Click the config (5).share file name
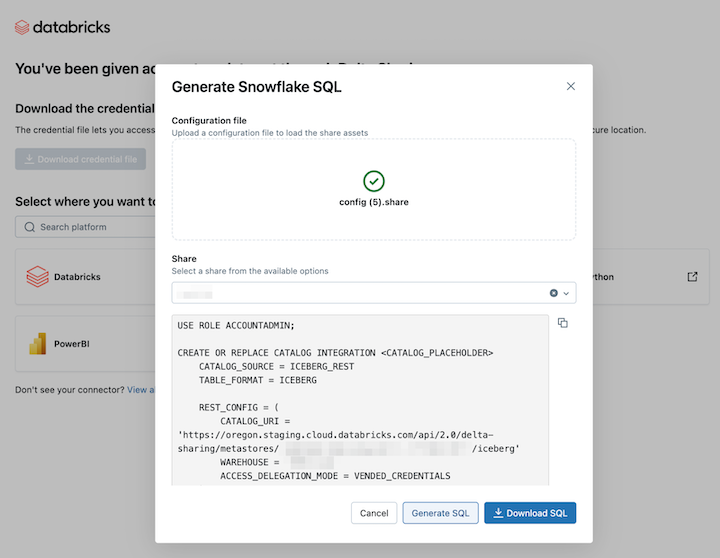 [374, 202]
